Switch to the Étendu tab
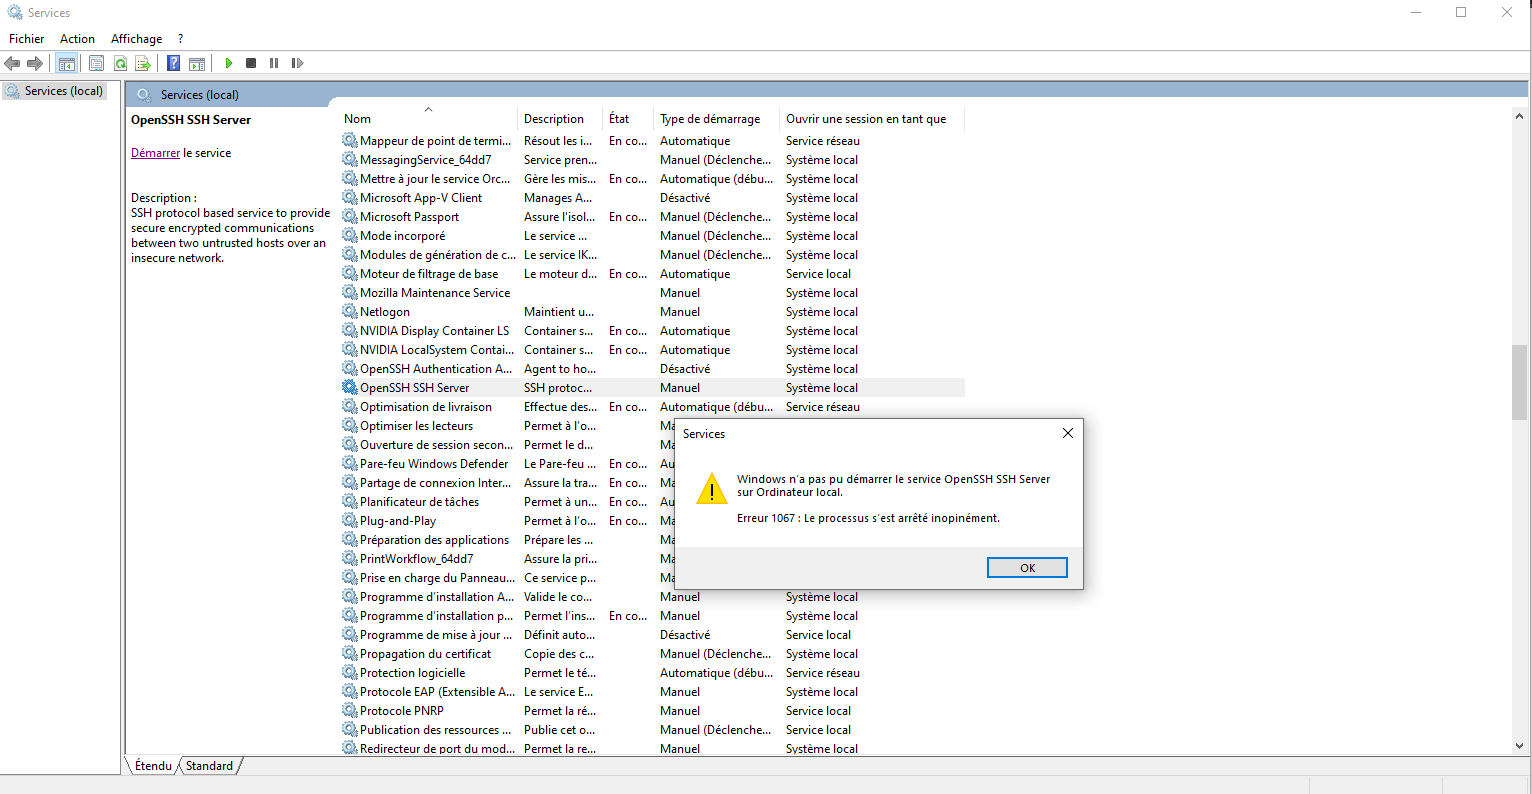 click(x=153, y=766)
